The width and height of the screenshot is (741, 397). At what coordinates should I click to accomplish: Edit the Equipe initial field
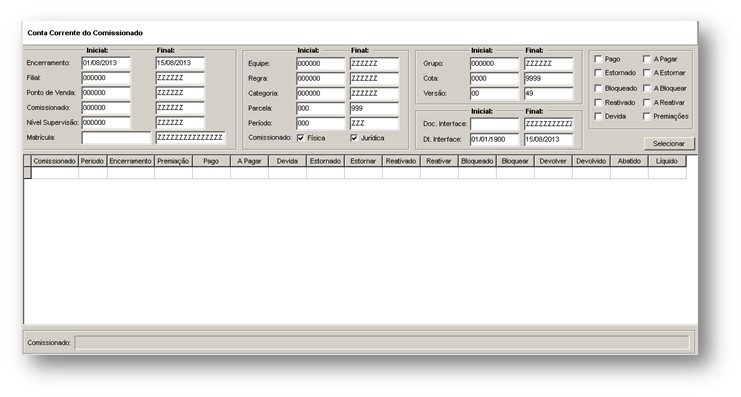(x=321, y=64)
